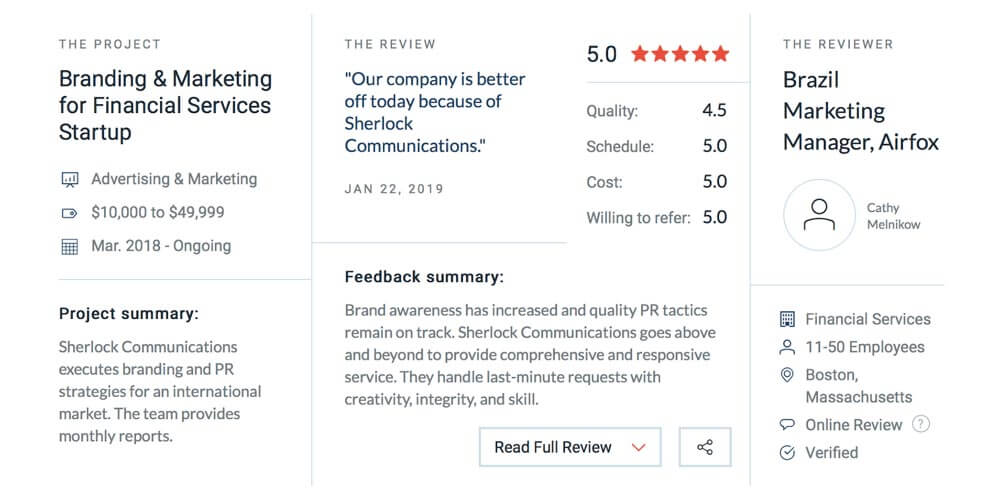Viewport: 1000px width, 500px height.
Task: Click the Sherlock Communications review quote
Action: click(435, 112)
